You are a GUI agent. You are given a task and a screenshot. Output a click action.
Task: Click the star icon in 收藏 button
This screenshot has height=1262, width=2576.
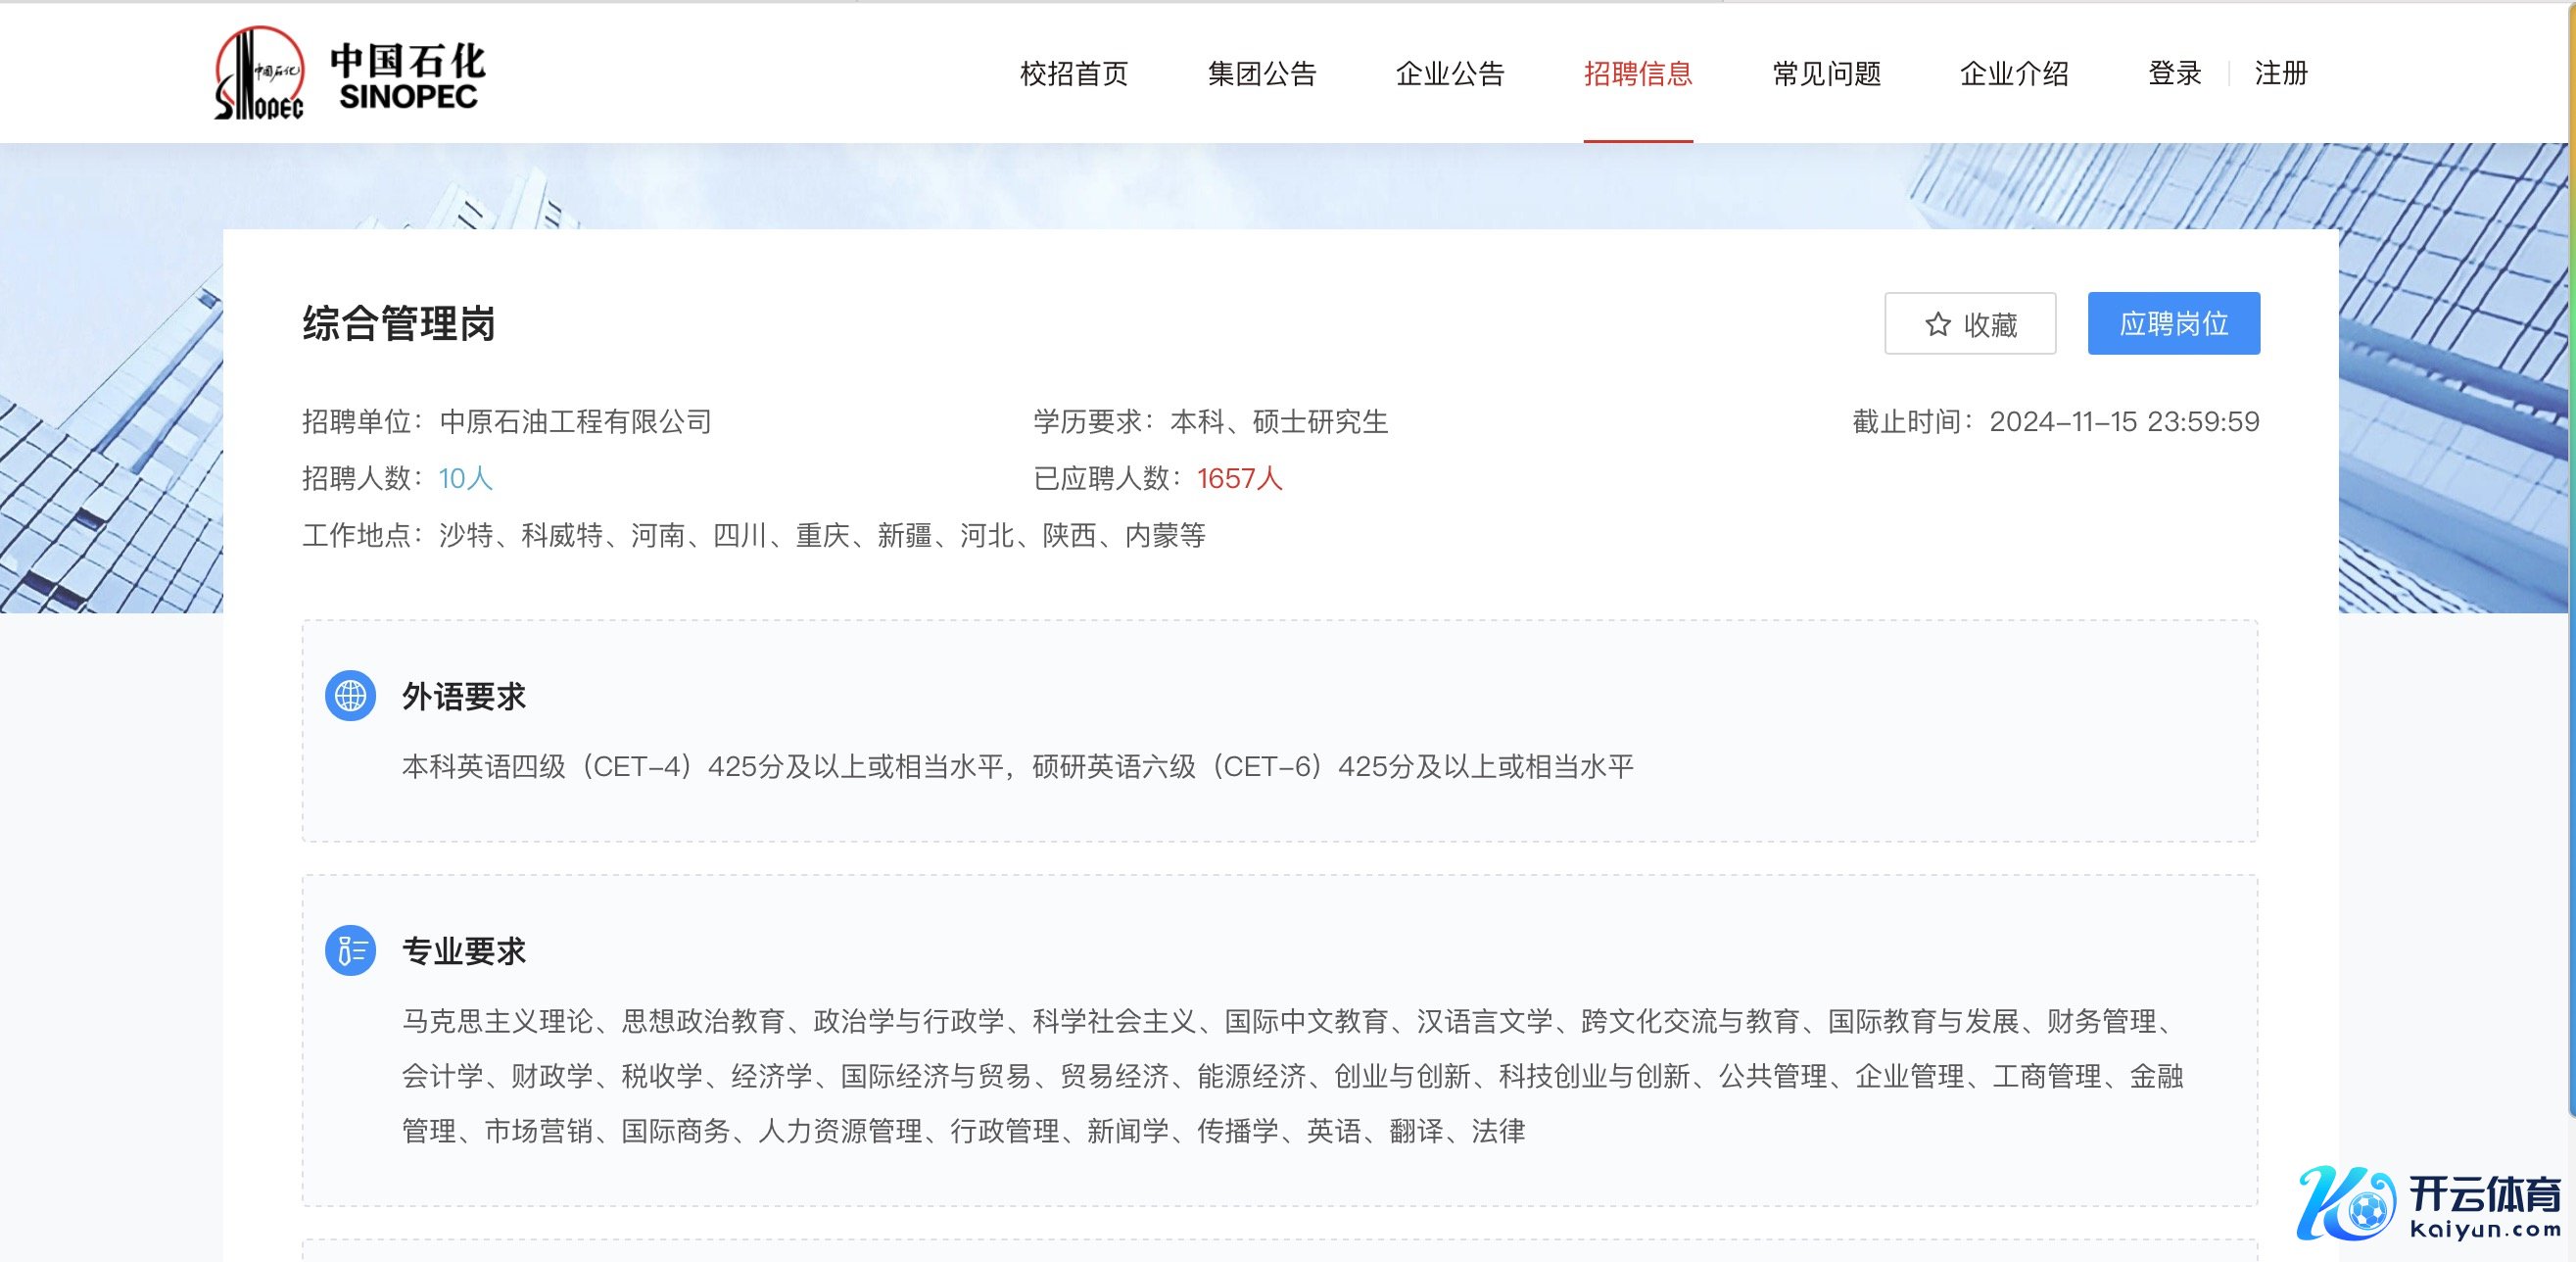[1937, 324]
